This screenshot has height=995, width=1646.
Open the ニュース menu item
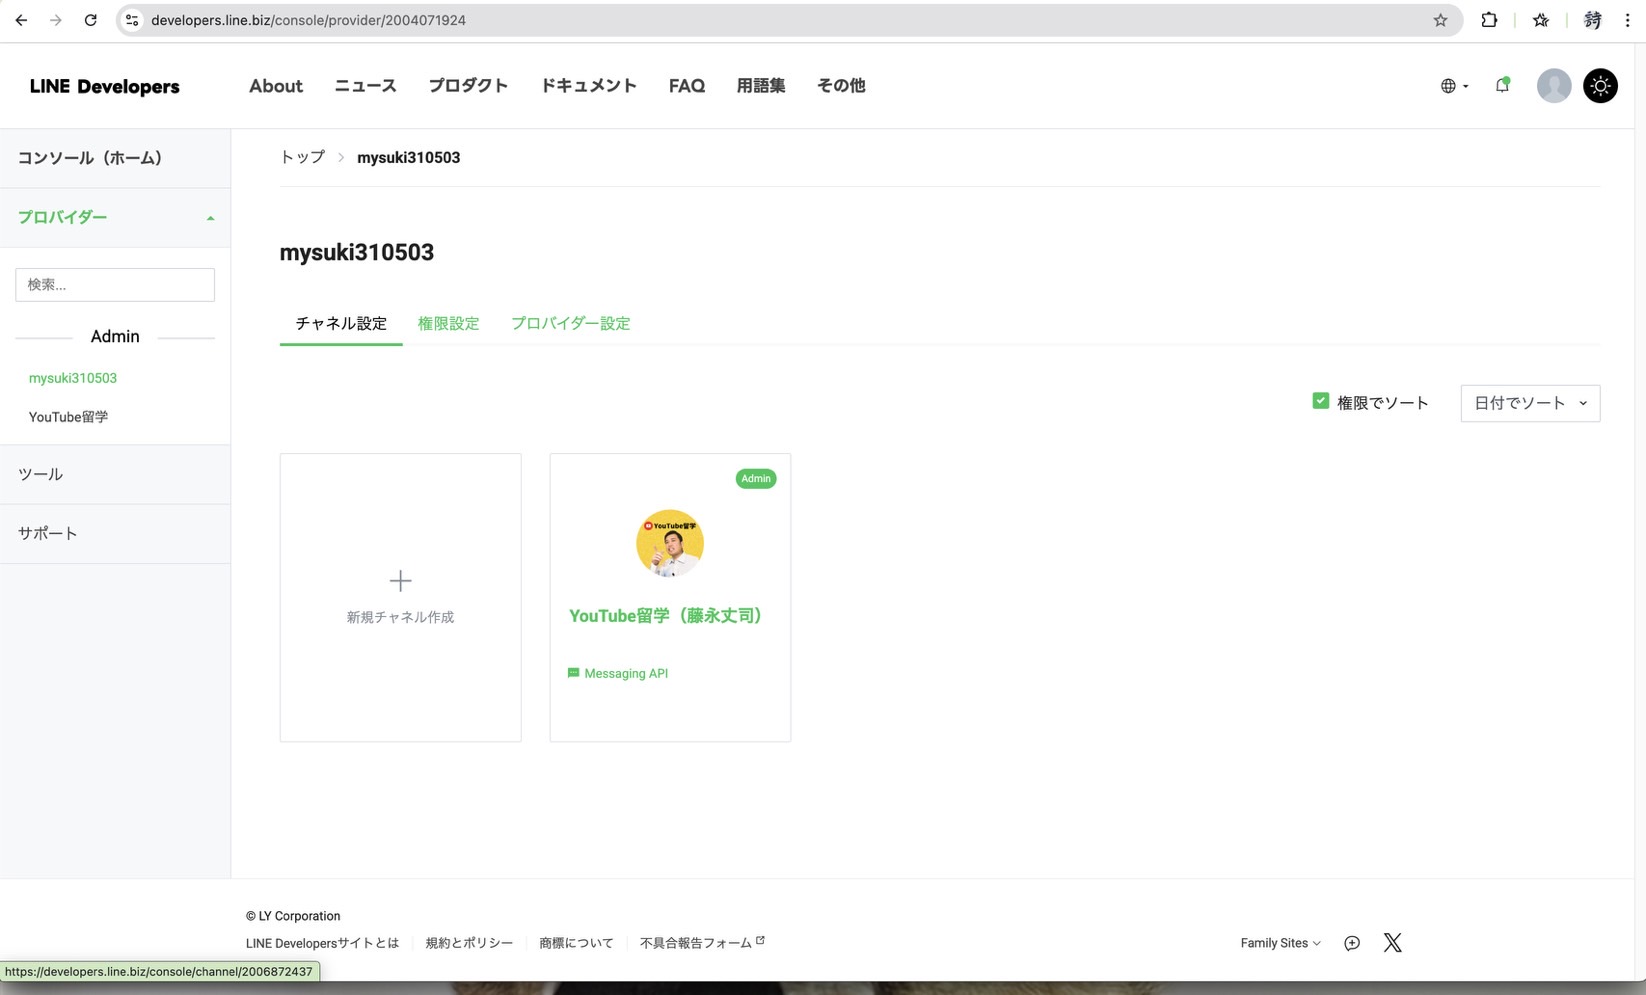[365, 86]
